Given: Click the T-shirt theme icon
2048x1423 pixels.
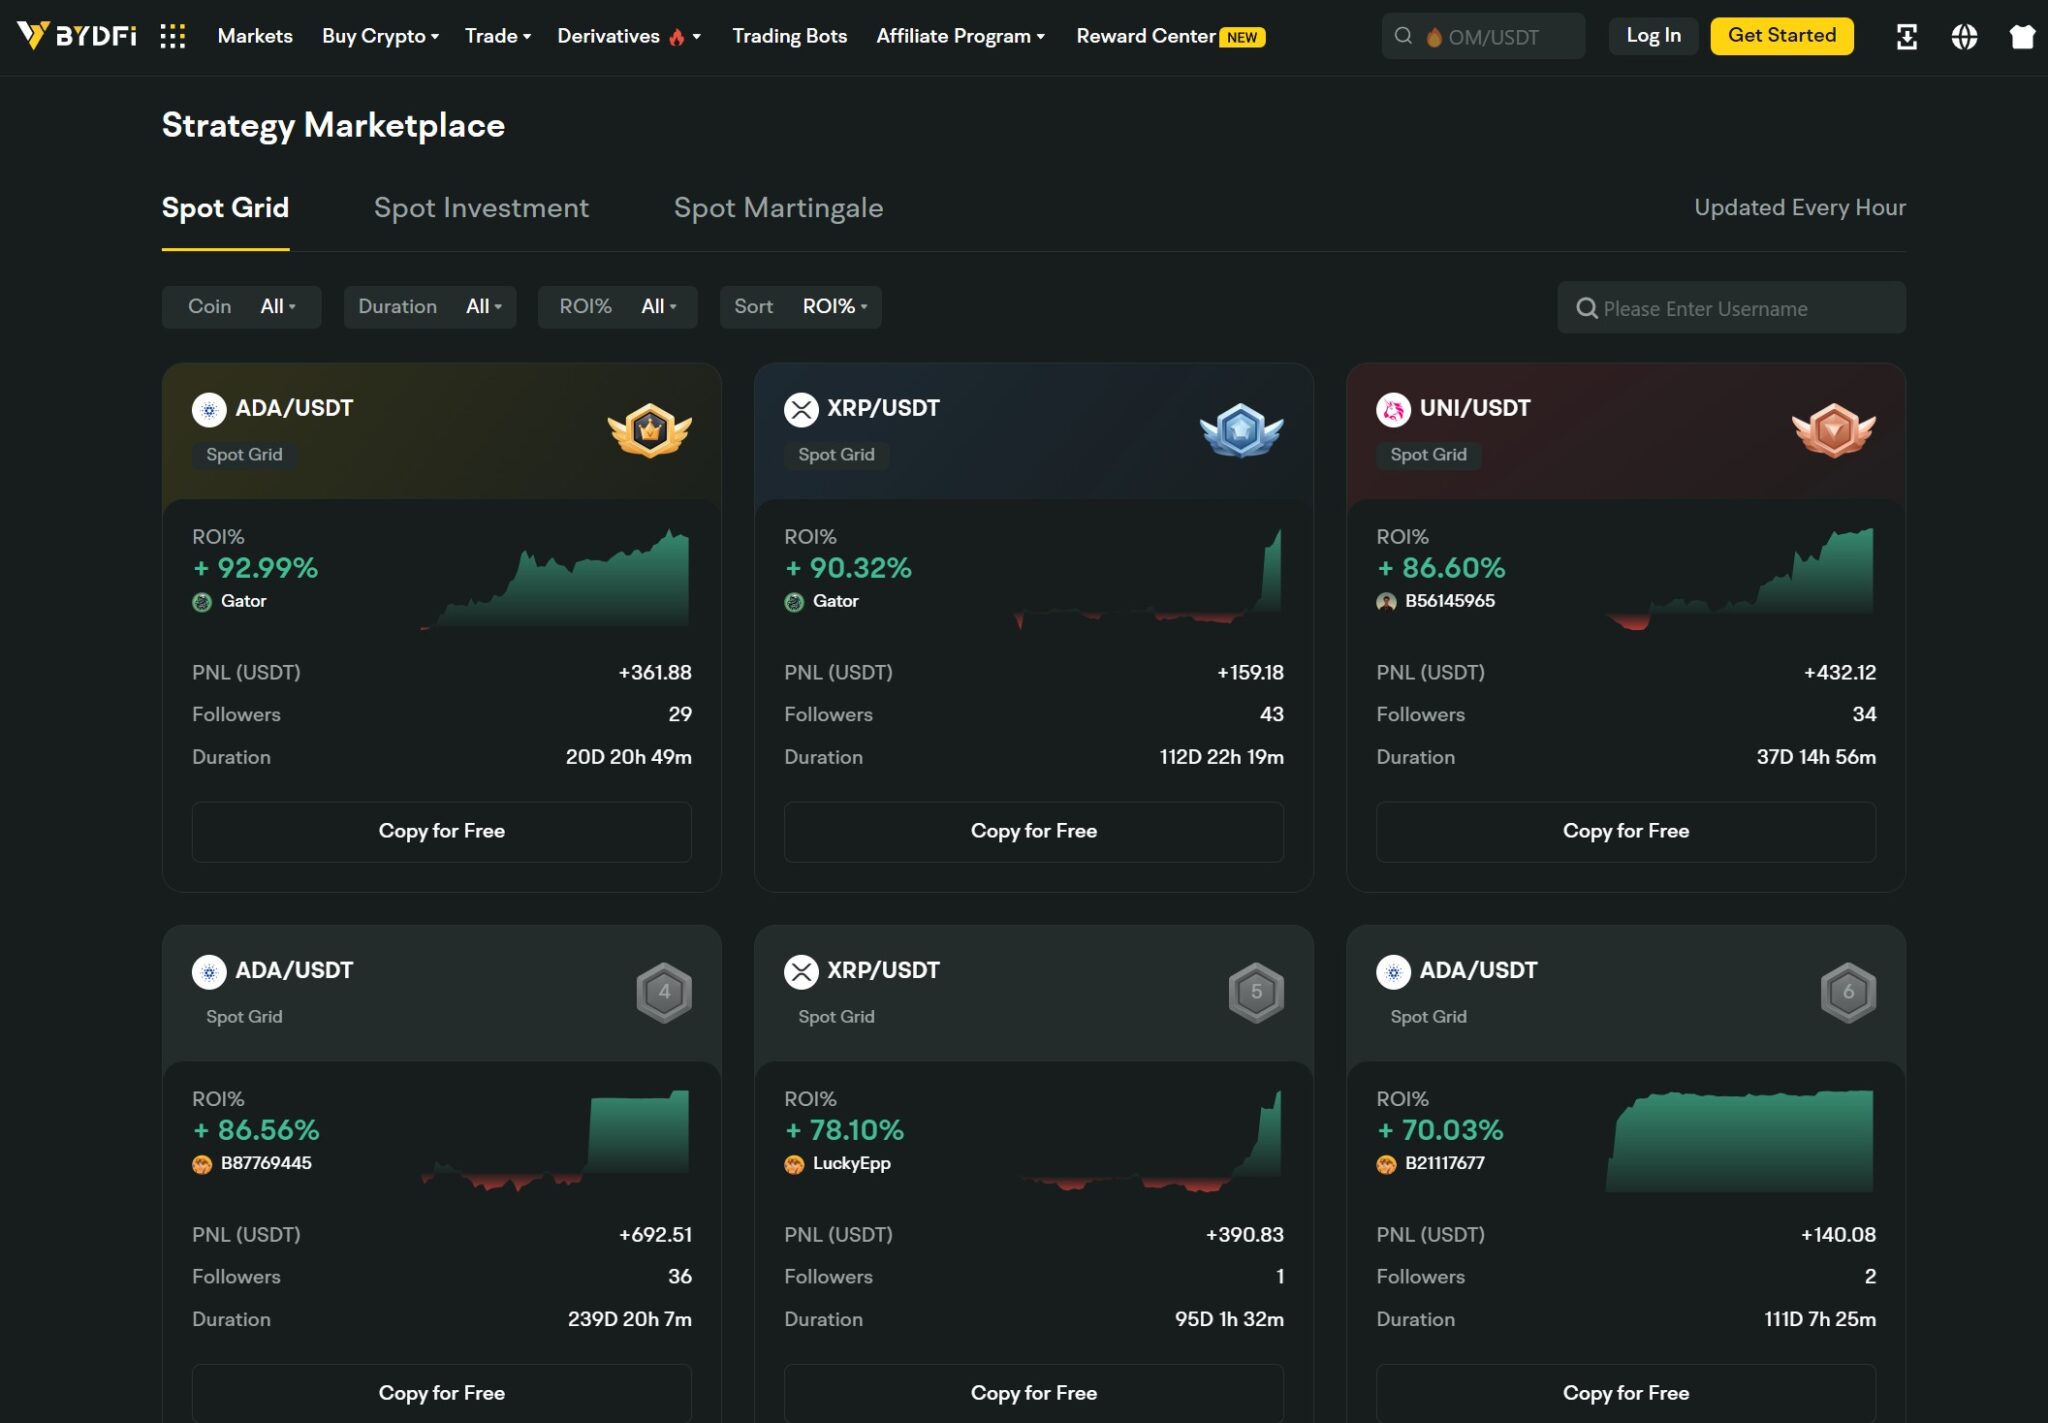Looking at the screenshot, I should click(2022, 37).
